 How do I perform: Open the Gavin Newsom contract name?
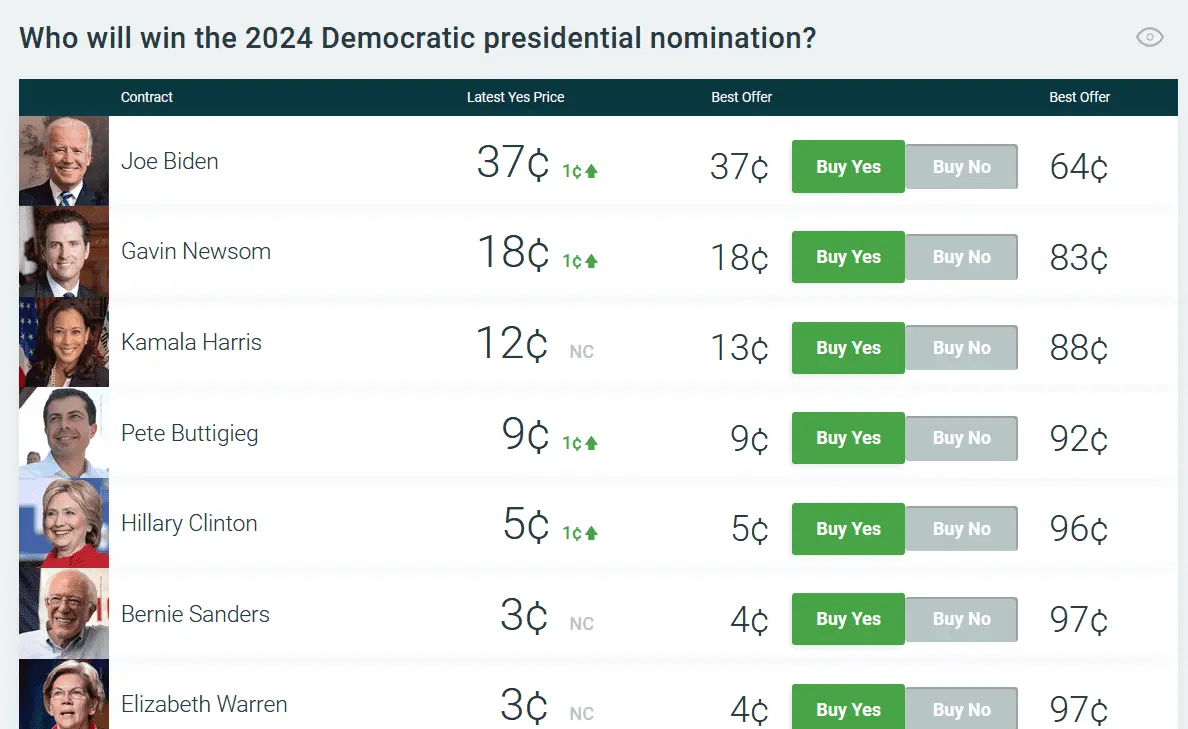(x=196, y=252)
